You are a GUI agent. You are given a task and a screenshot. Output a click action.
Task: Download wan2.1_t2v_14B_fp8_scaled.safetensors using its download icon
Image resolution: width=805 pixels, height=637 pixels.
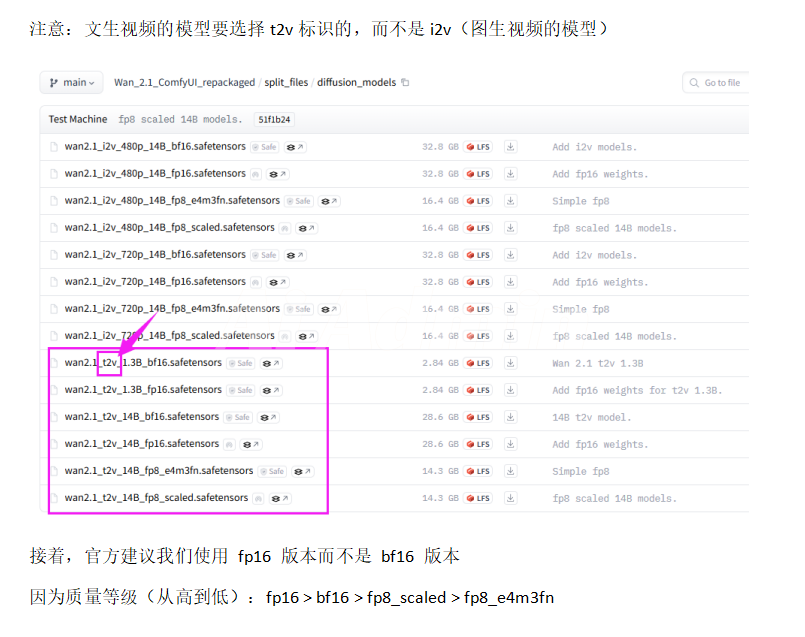510,498
